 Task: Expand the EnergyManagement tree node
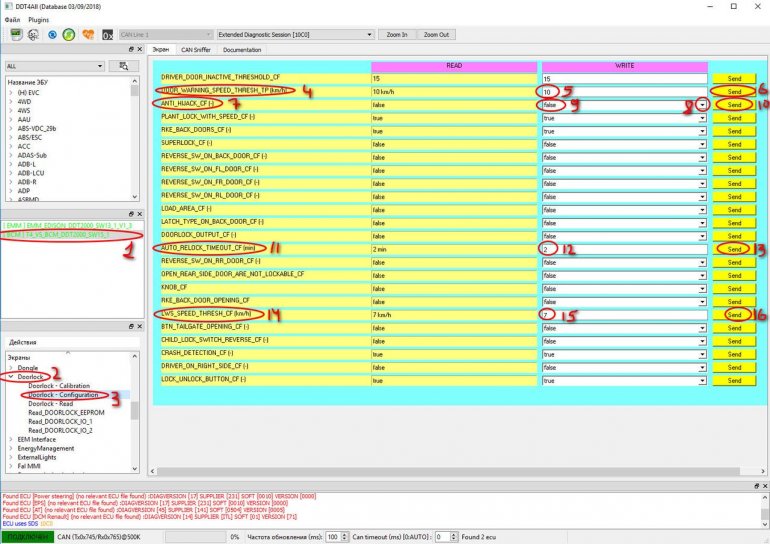pyautogui.click(x=9, y=448)
